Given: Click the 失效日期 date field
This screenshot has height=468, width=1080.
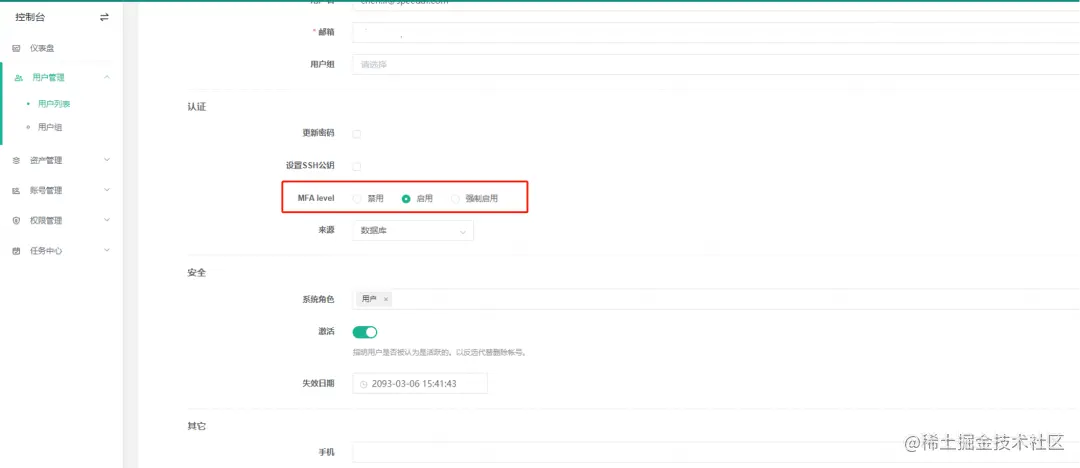Looking at the screenshot, I should (419, 384).
